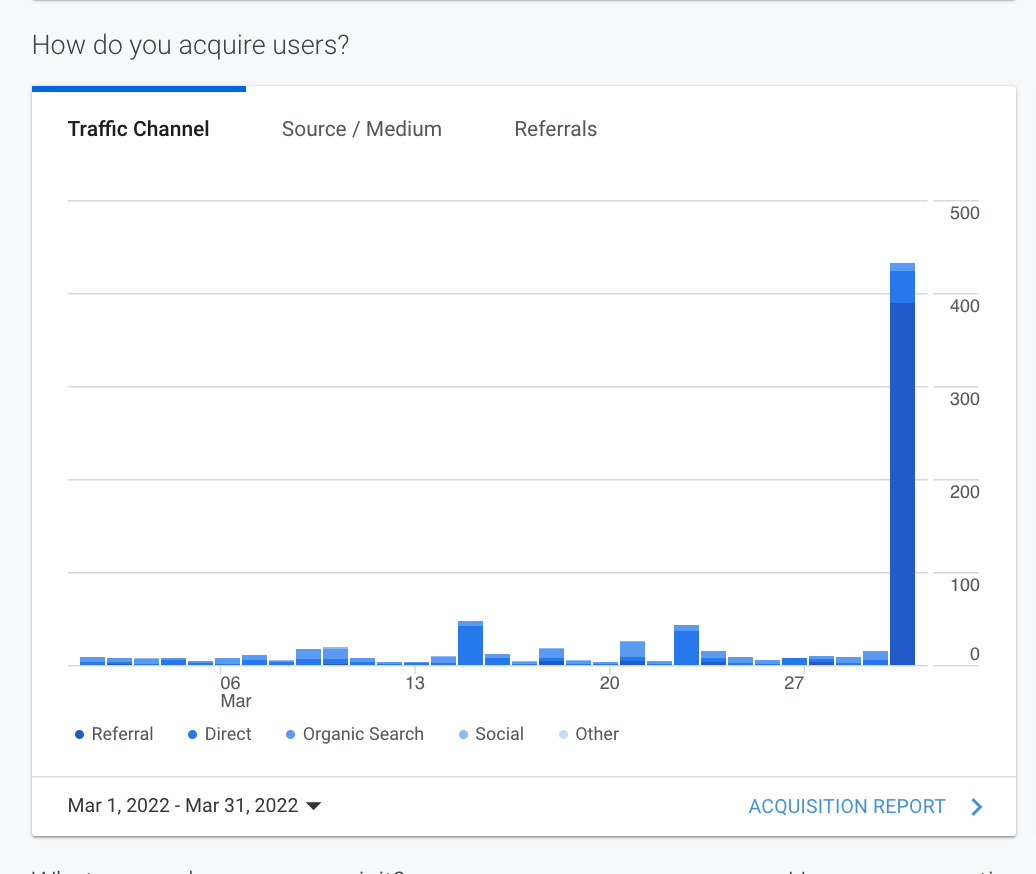The width and height of the screenshot is (1036, 874).
Task: Switch to the Traffic Channel tab
Action: (x=138, y=129)
